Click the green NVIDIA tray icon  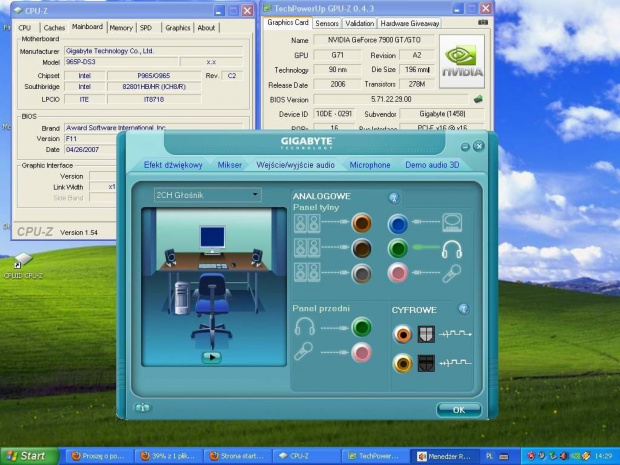click(575, 456)
